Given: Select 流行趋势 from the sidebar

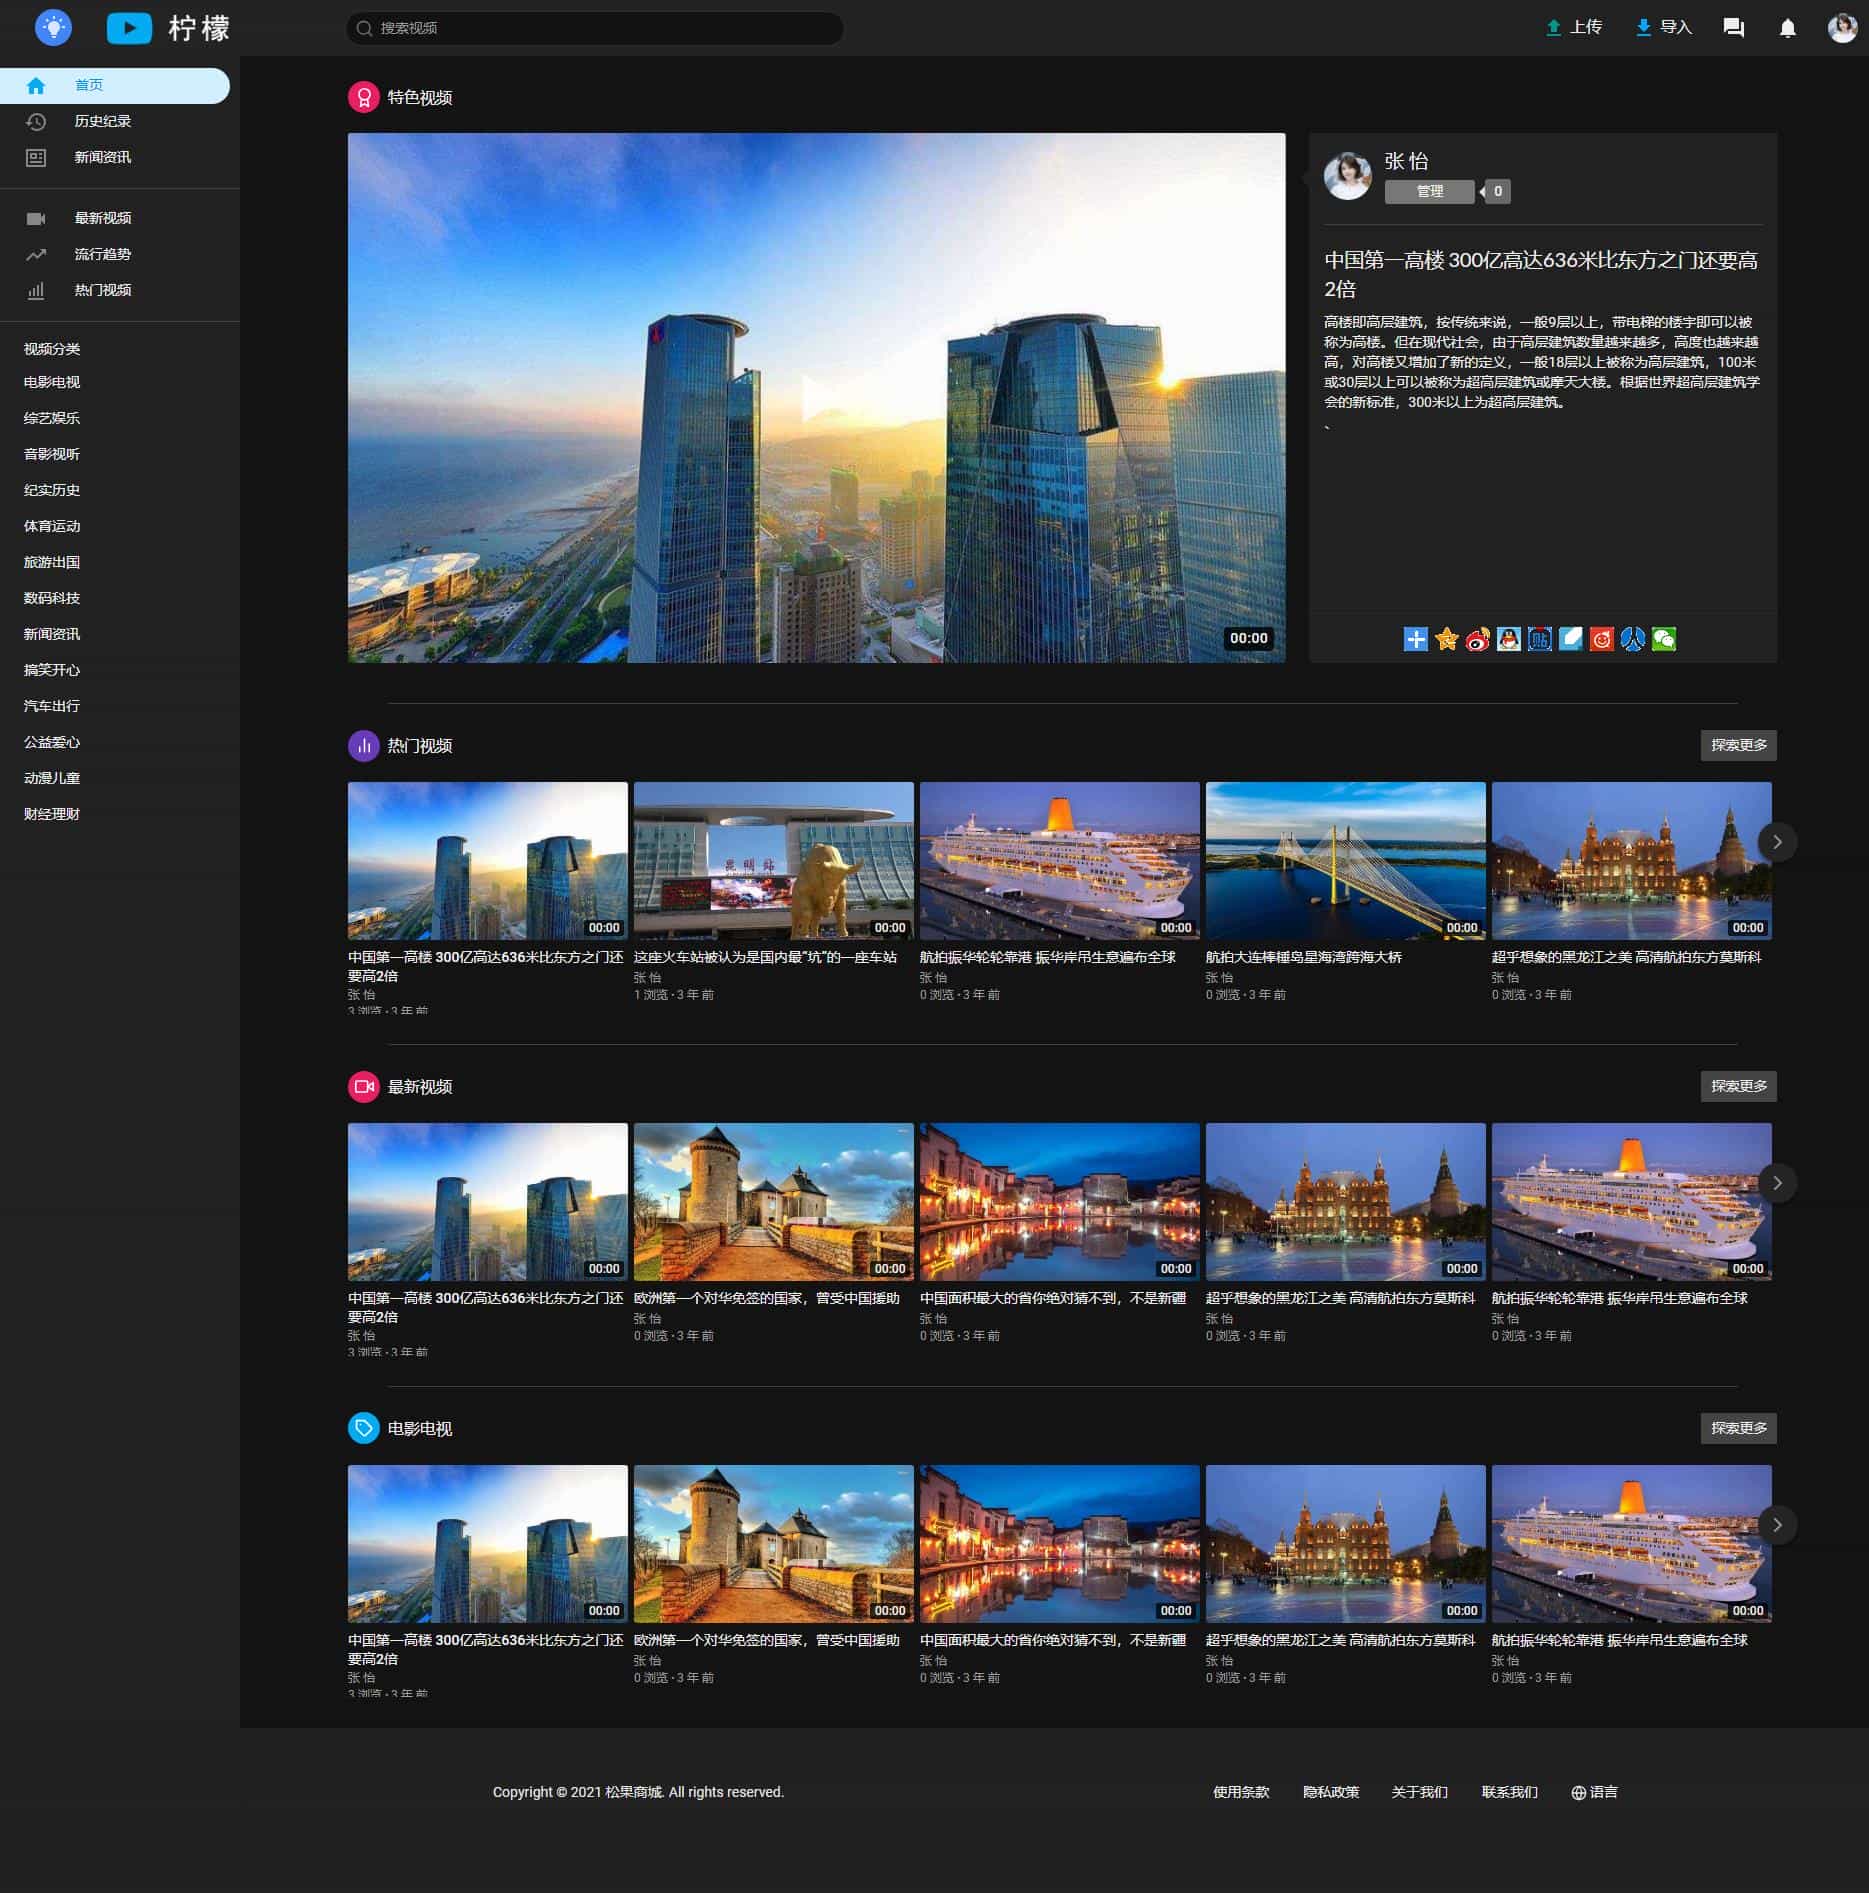Looking at the screenshot, I should (x=102, y=254).
